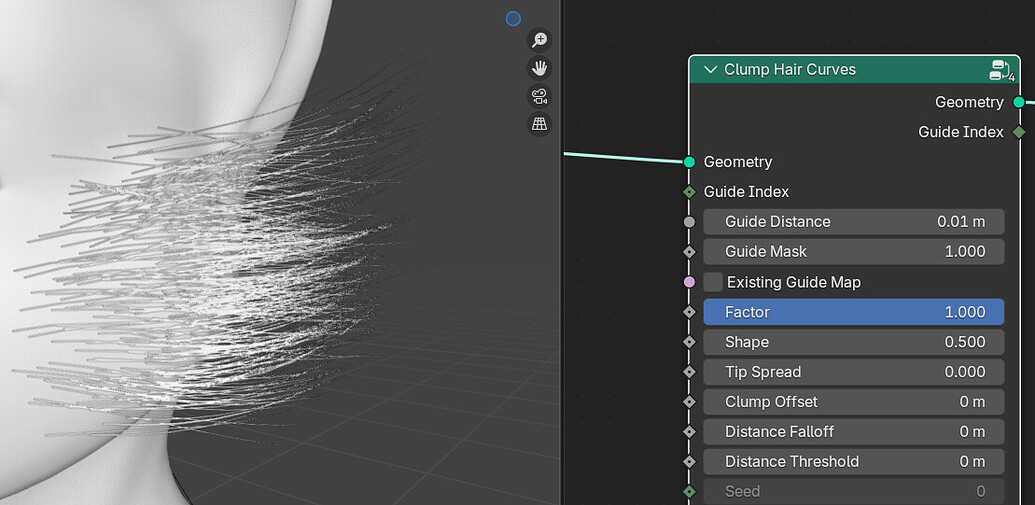Click the Tip Spread value field

(x=853, y=372)
